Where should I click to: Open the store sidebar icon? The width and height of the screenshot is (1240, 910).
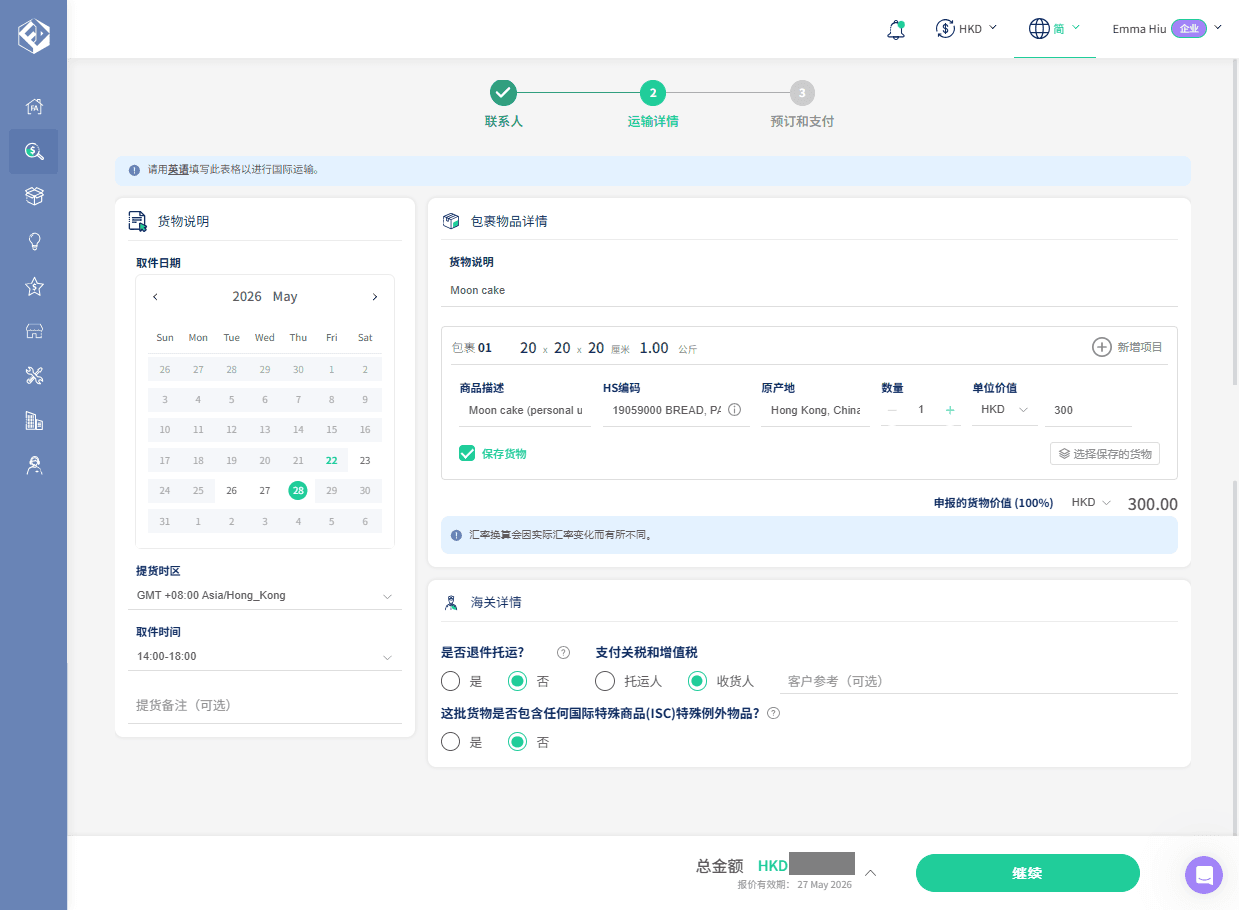click(34, 331)
